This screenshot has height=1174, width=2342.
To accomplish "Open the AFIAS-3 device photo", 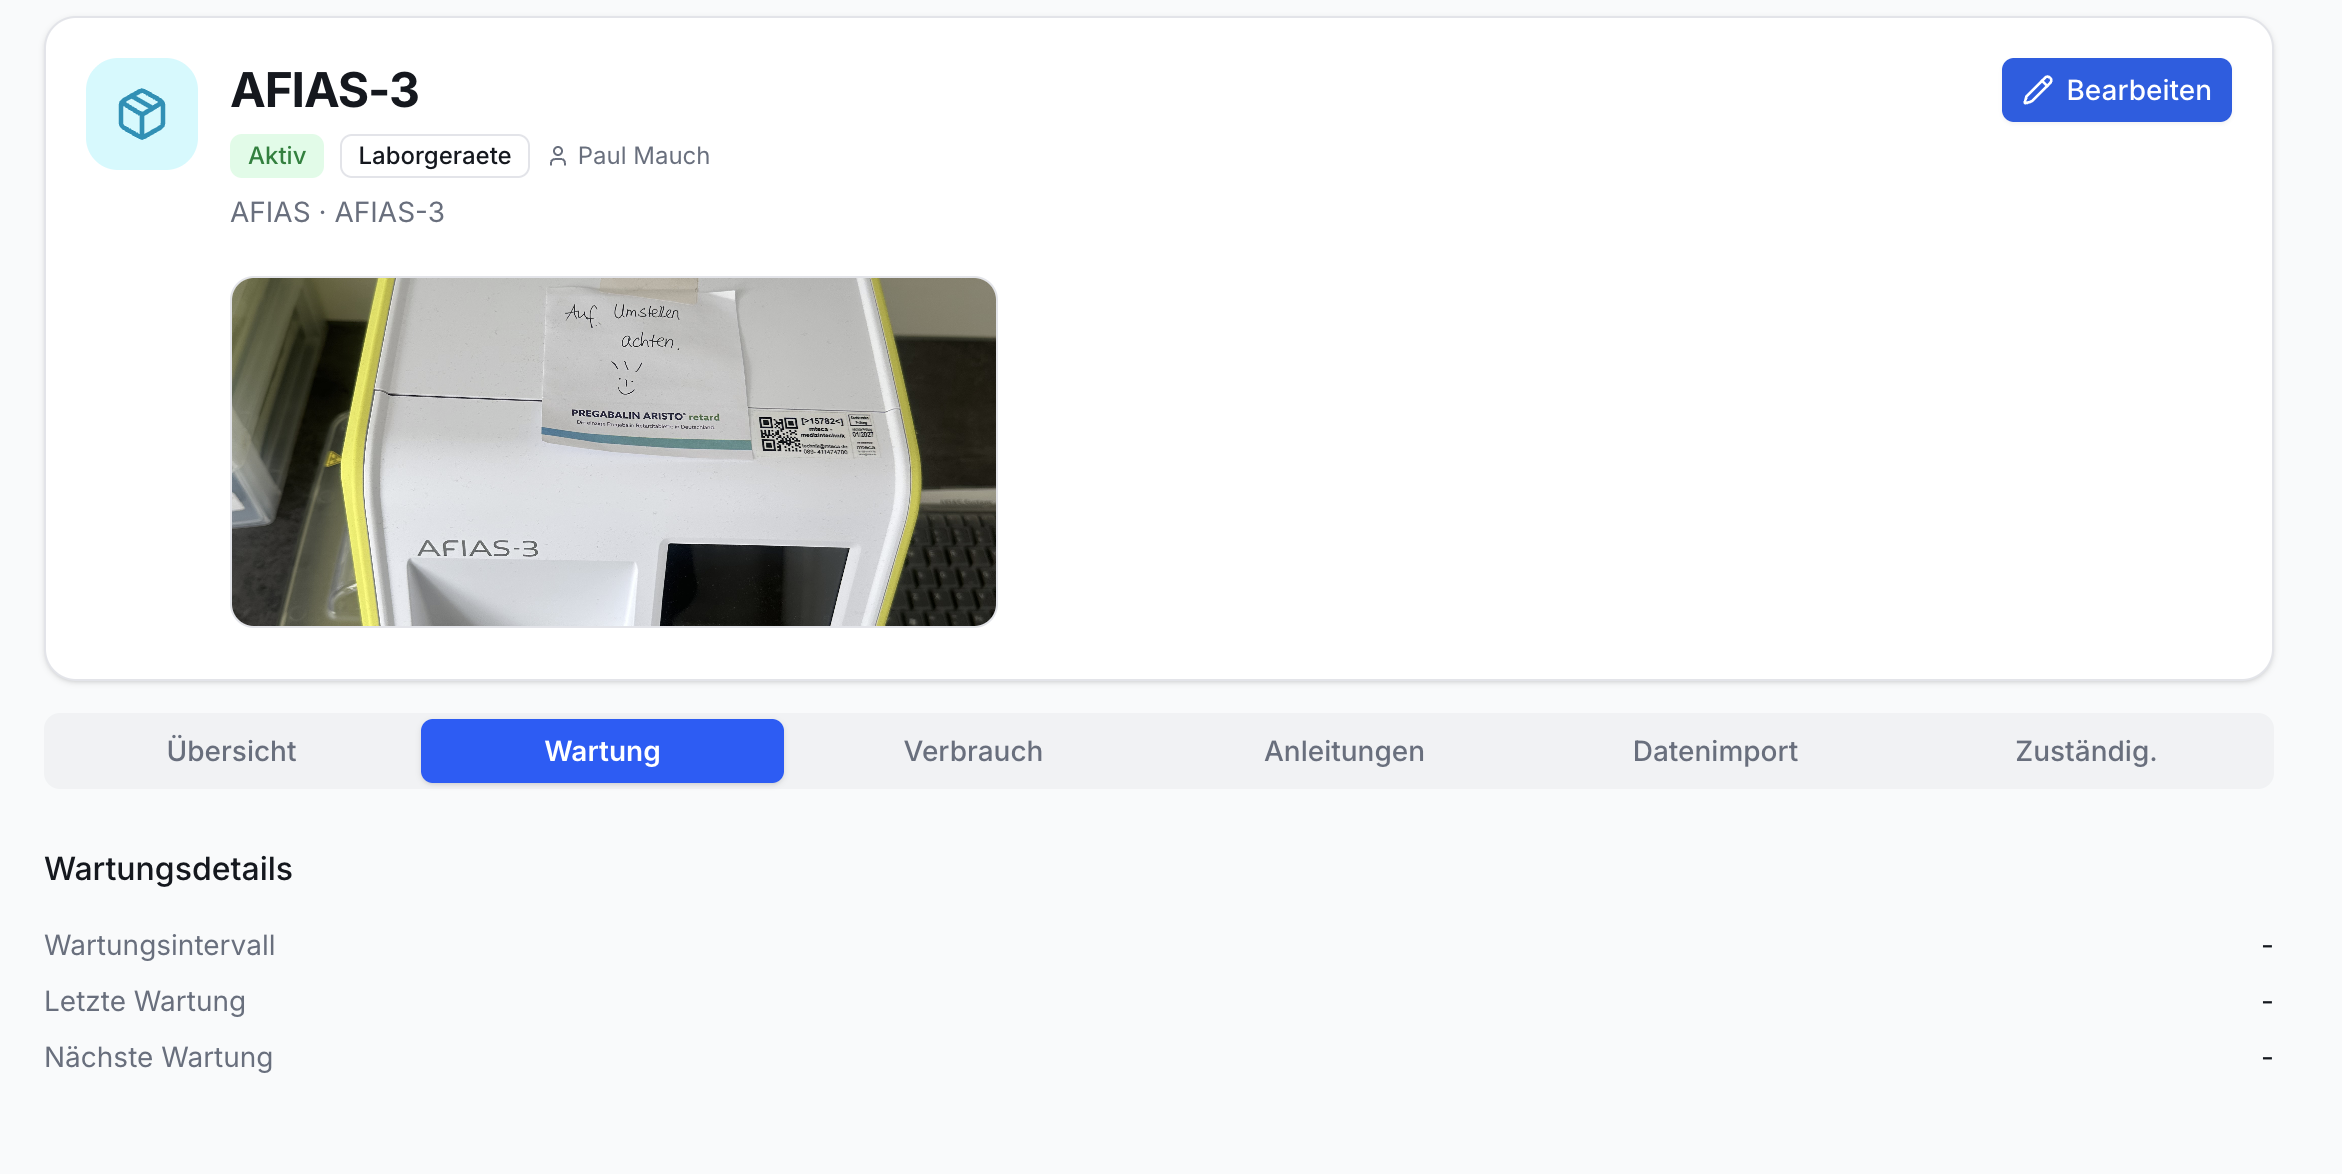I will tap(614, 452).
